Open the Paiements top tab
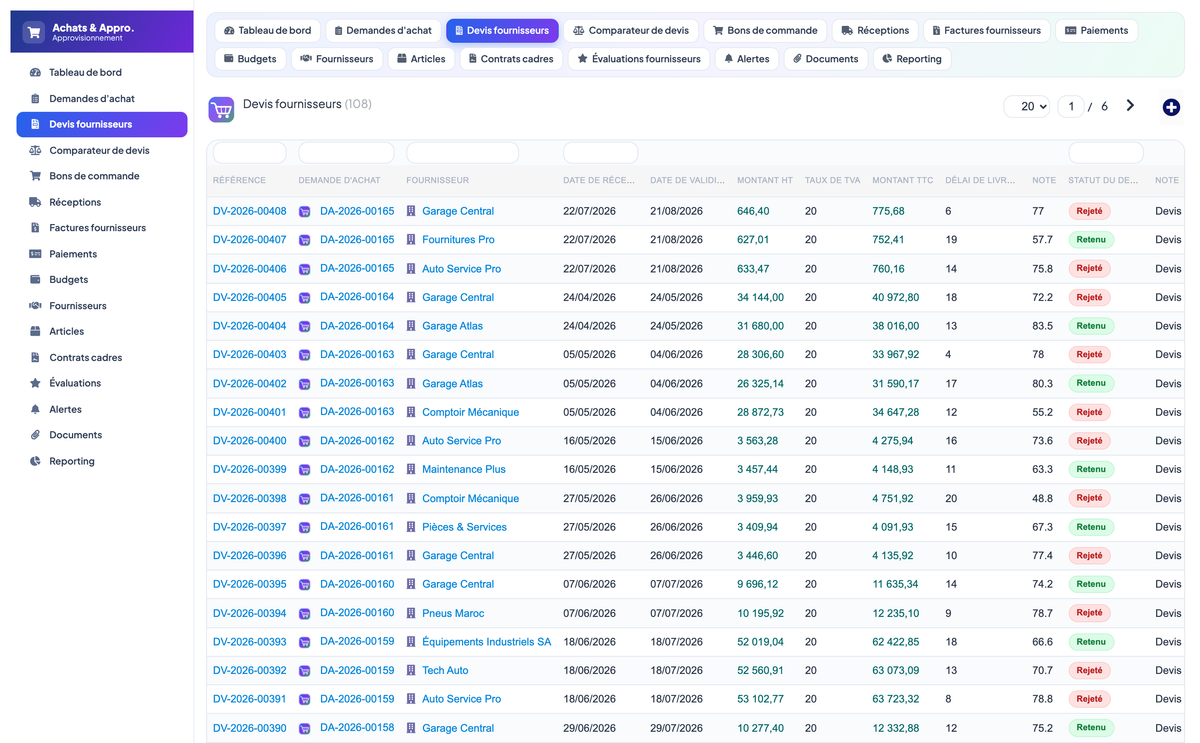This screenshot has height=743, width=1200. coord(1096,31)
